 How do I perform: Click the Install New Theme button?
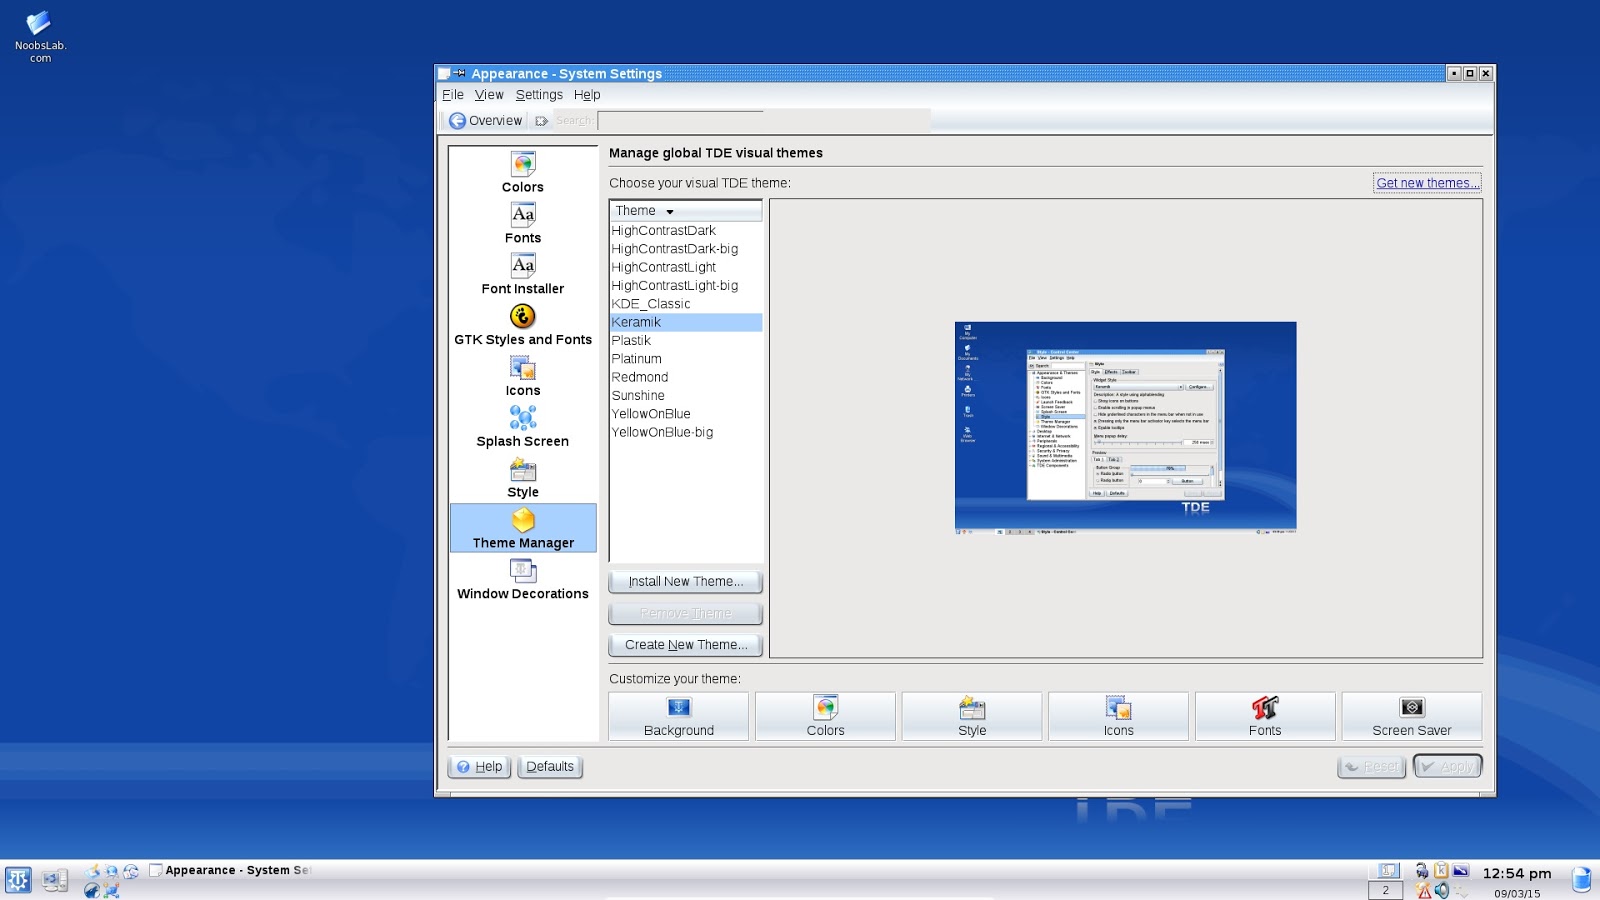(x=685, y=581)
